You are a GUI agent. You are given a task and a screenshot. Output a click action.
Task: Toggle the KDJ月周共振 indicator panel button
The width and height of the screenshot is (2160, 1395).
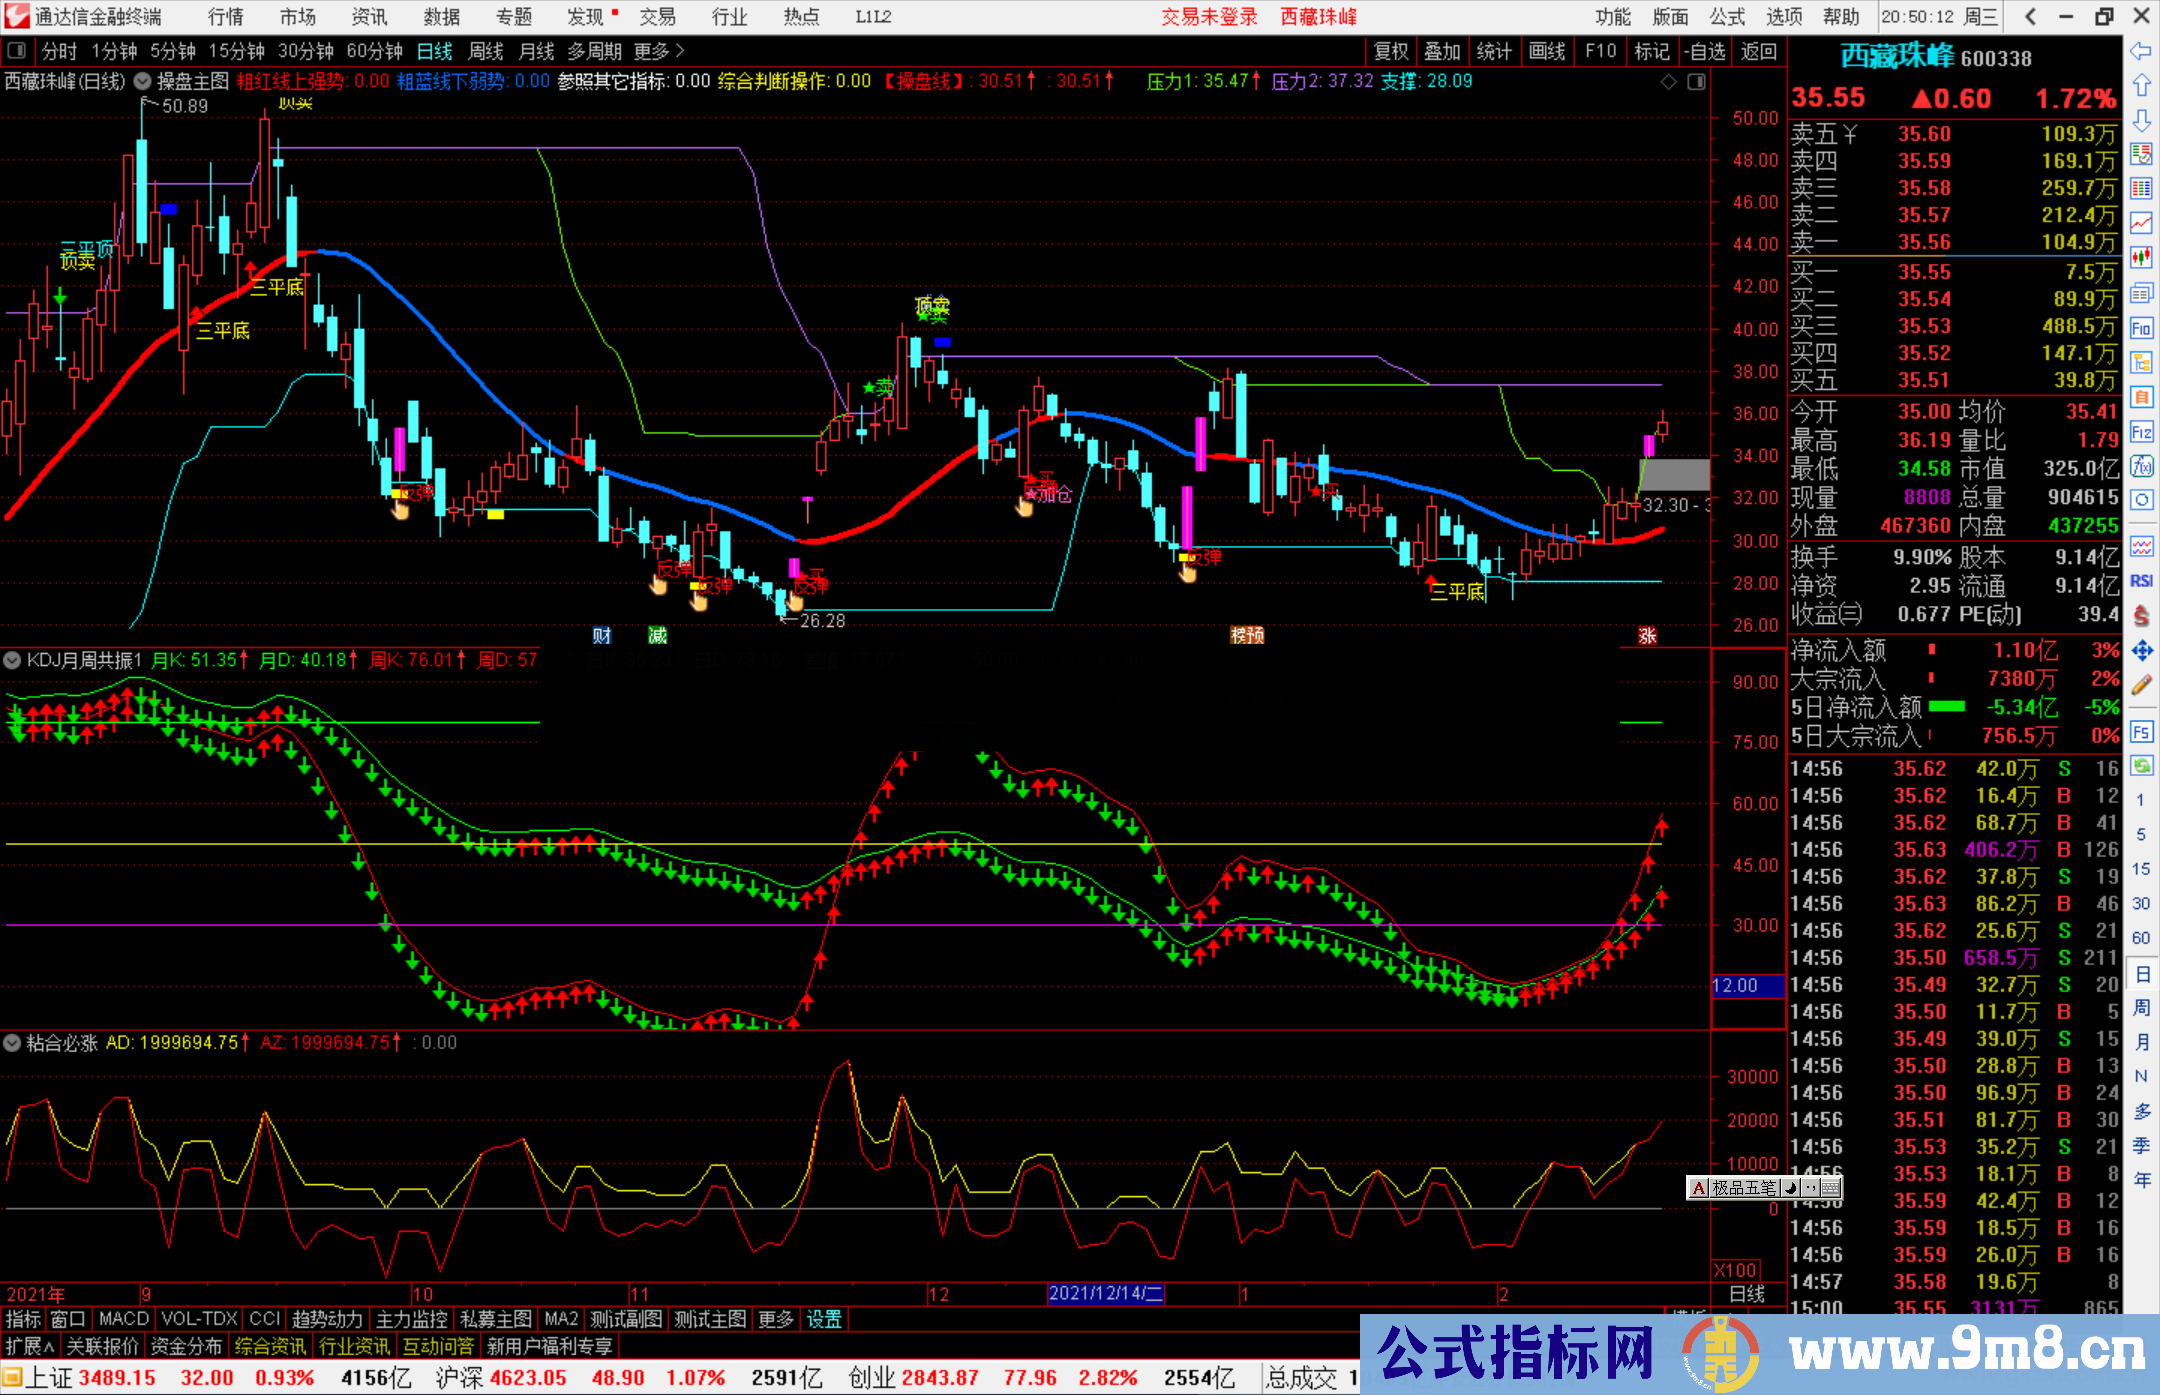pyautogui.click(x=13, y=660)
